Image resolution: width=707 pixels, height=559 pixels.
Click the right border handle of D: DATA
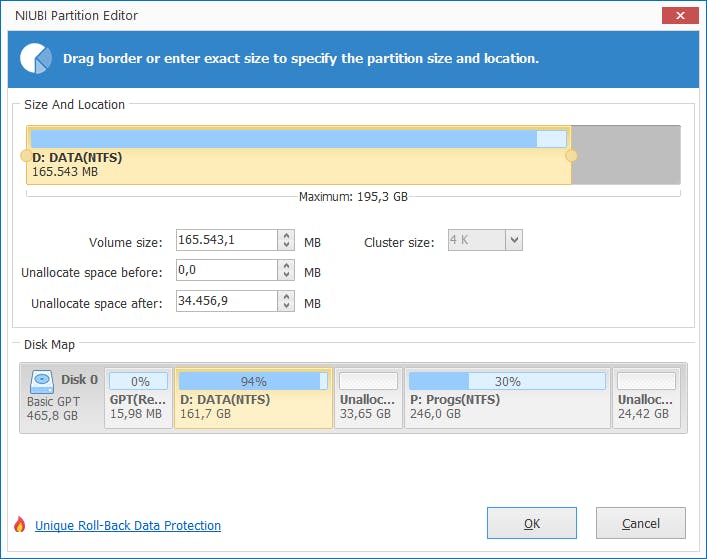571,156
